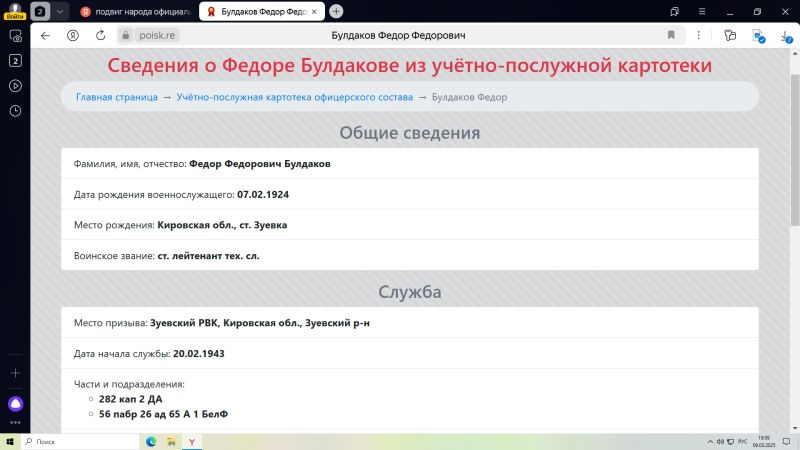Show site security lock info
Image resolution: width=800 pixels, height=450 pixels.
point(126,35)
